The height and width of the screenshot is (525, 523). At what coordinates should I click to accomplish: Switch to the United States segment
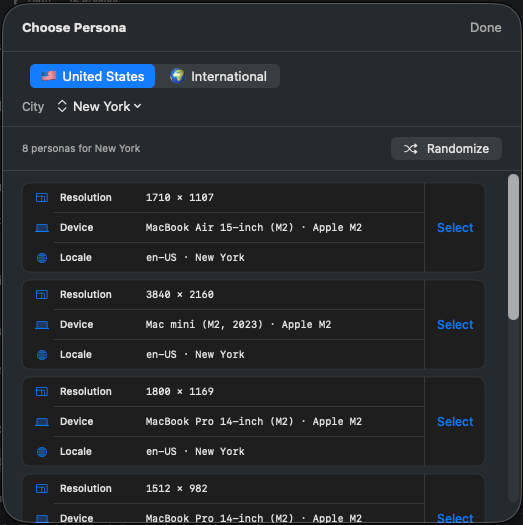pyautogui.click(x=92, y=76)
